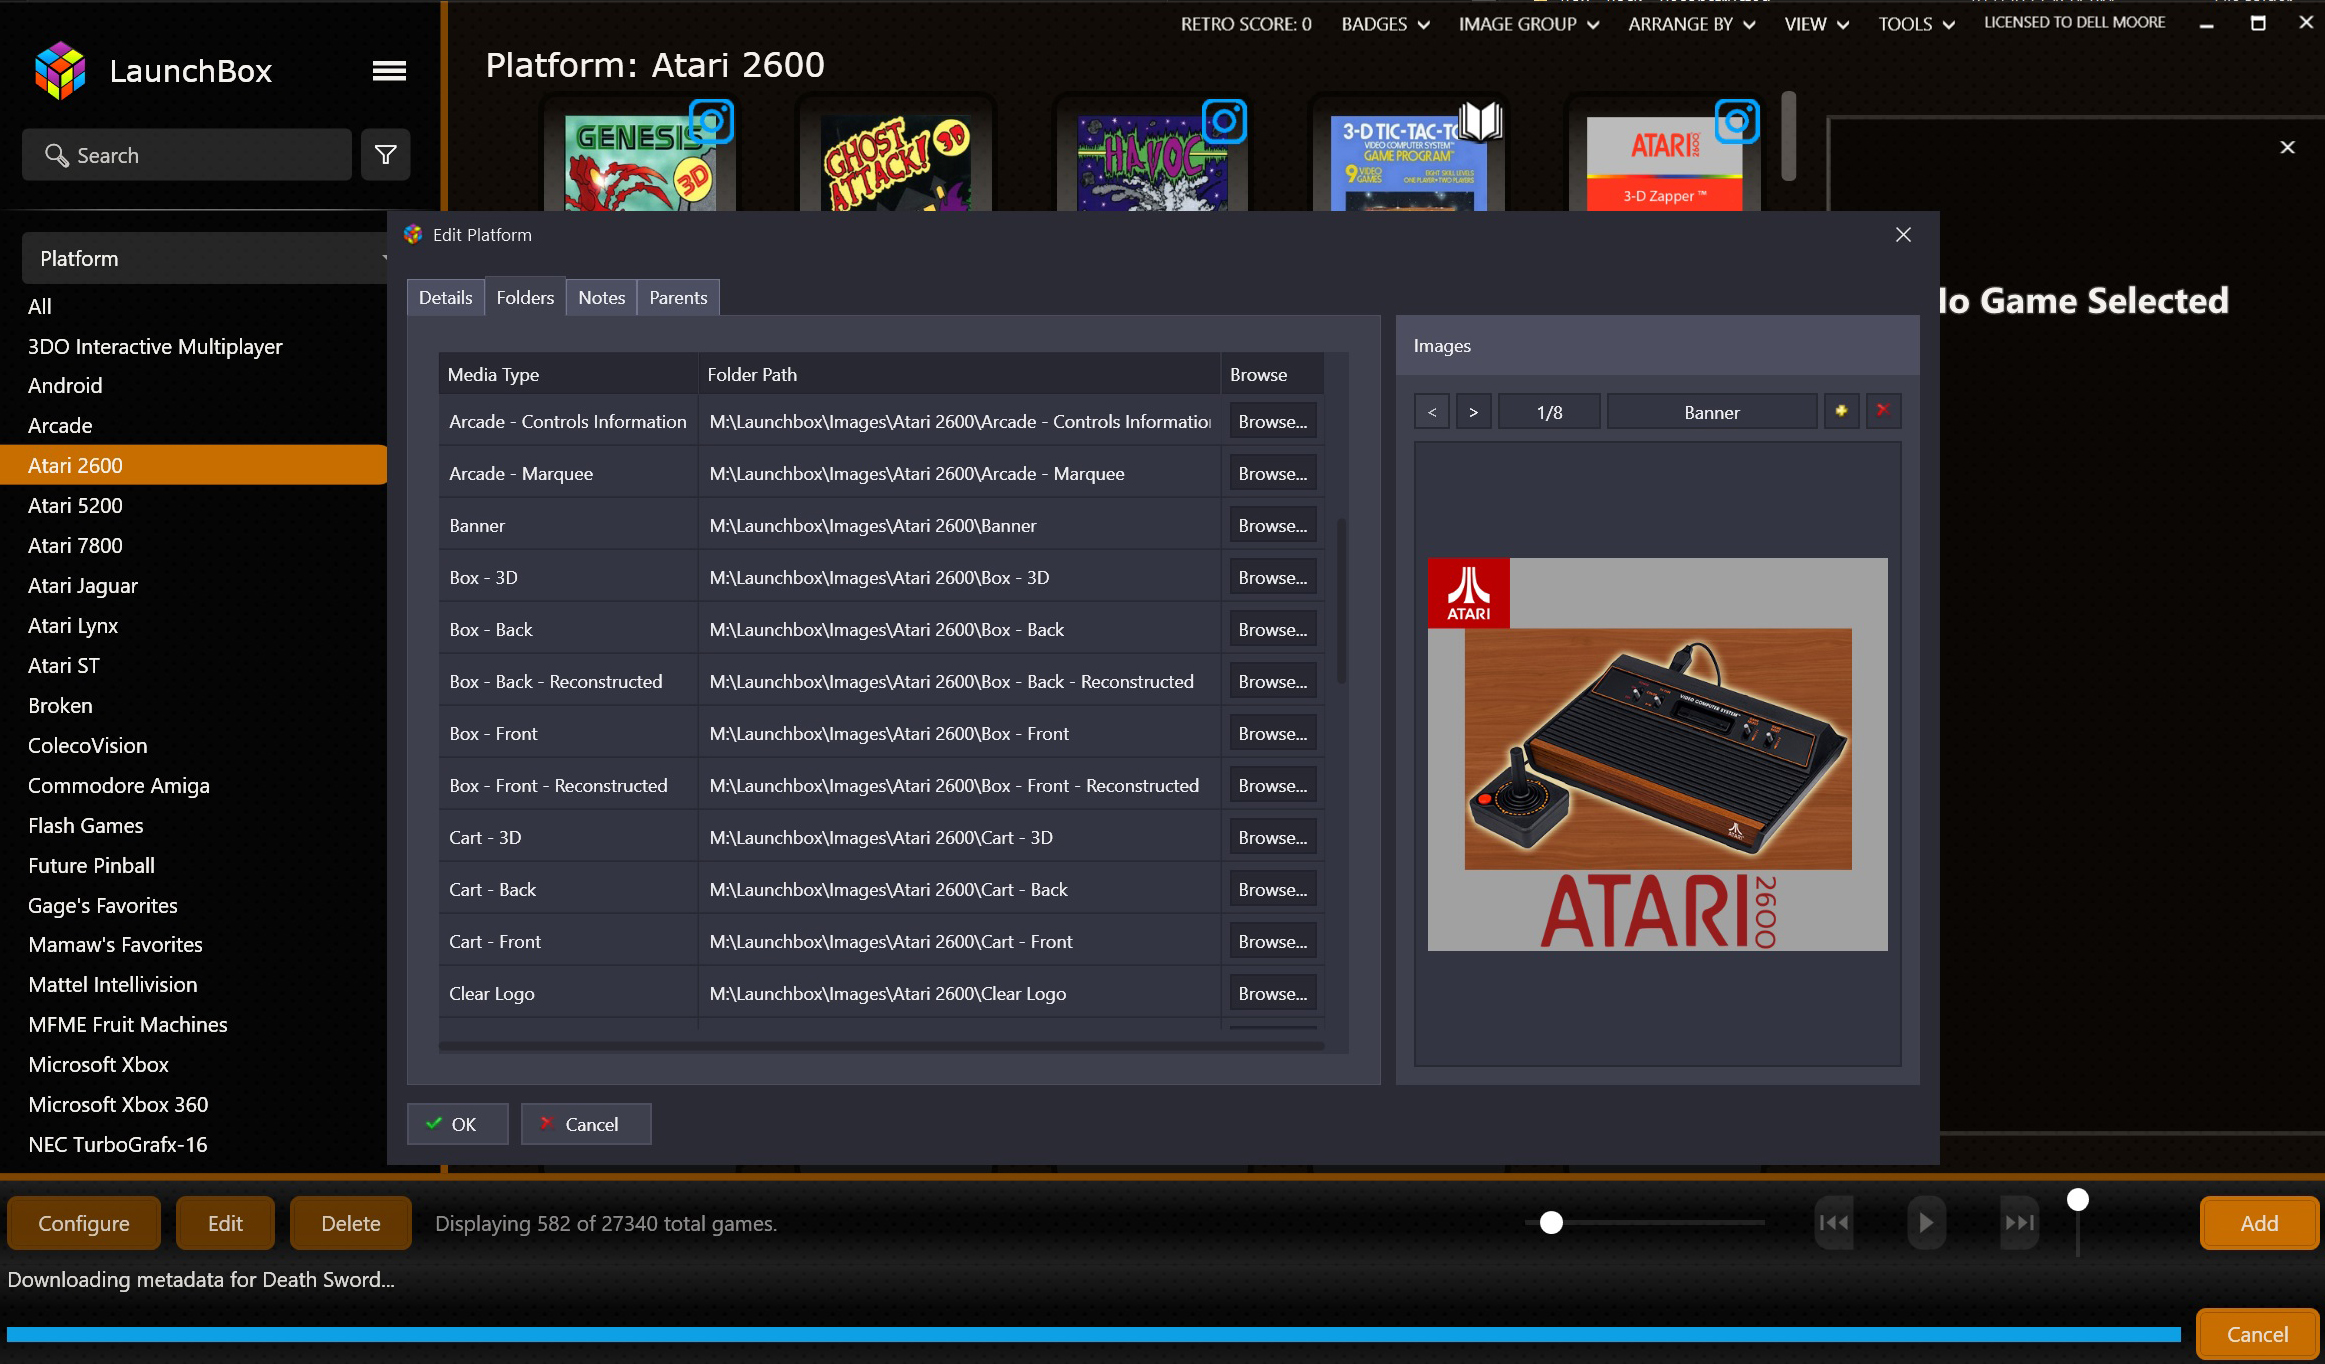Show the next image in the Images panel
Image resolution: width=2325 pixels, height=1364 pixels.
click(1473, 412)
